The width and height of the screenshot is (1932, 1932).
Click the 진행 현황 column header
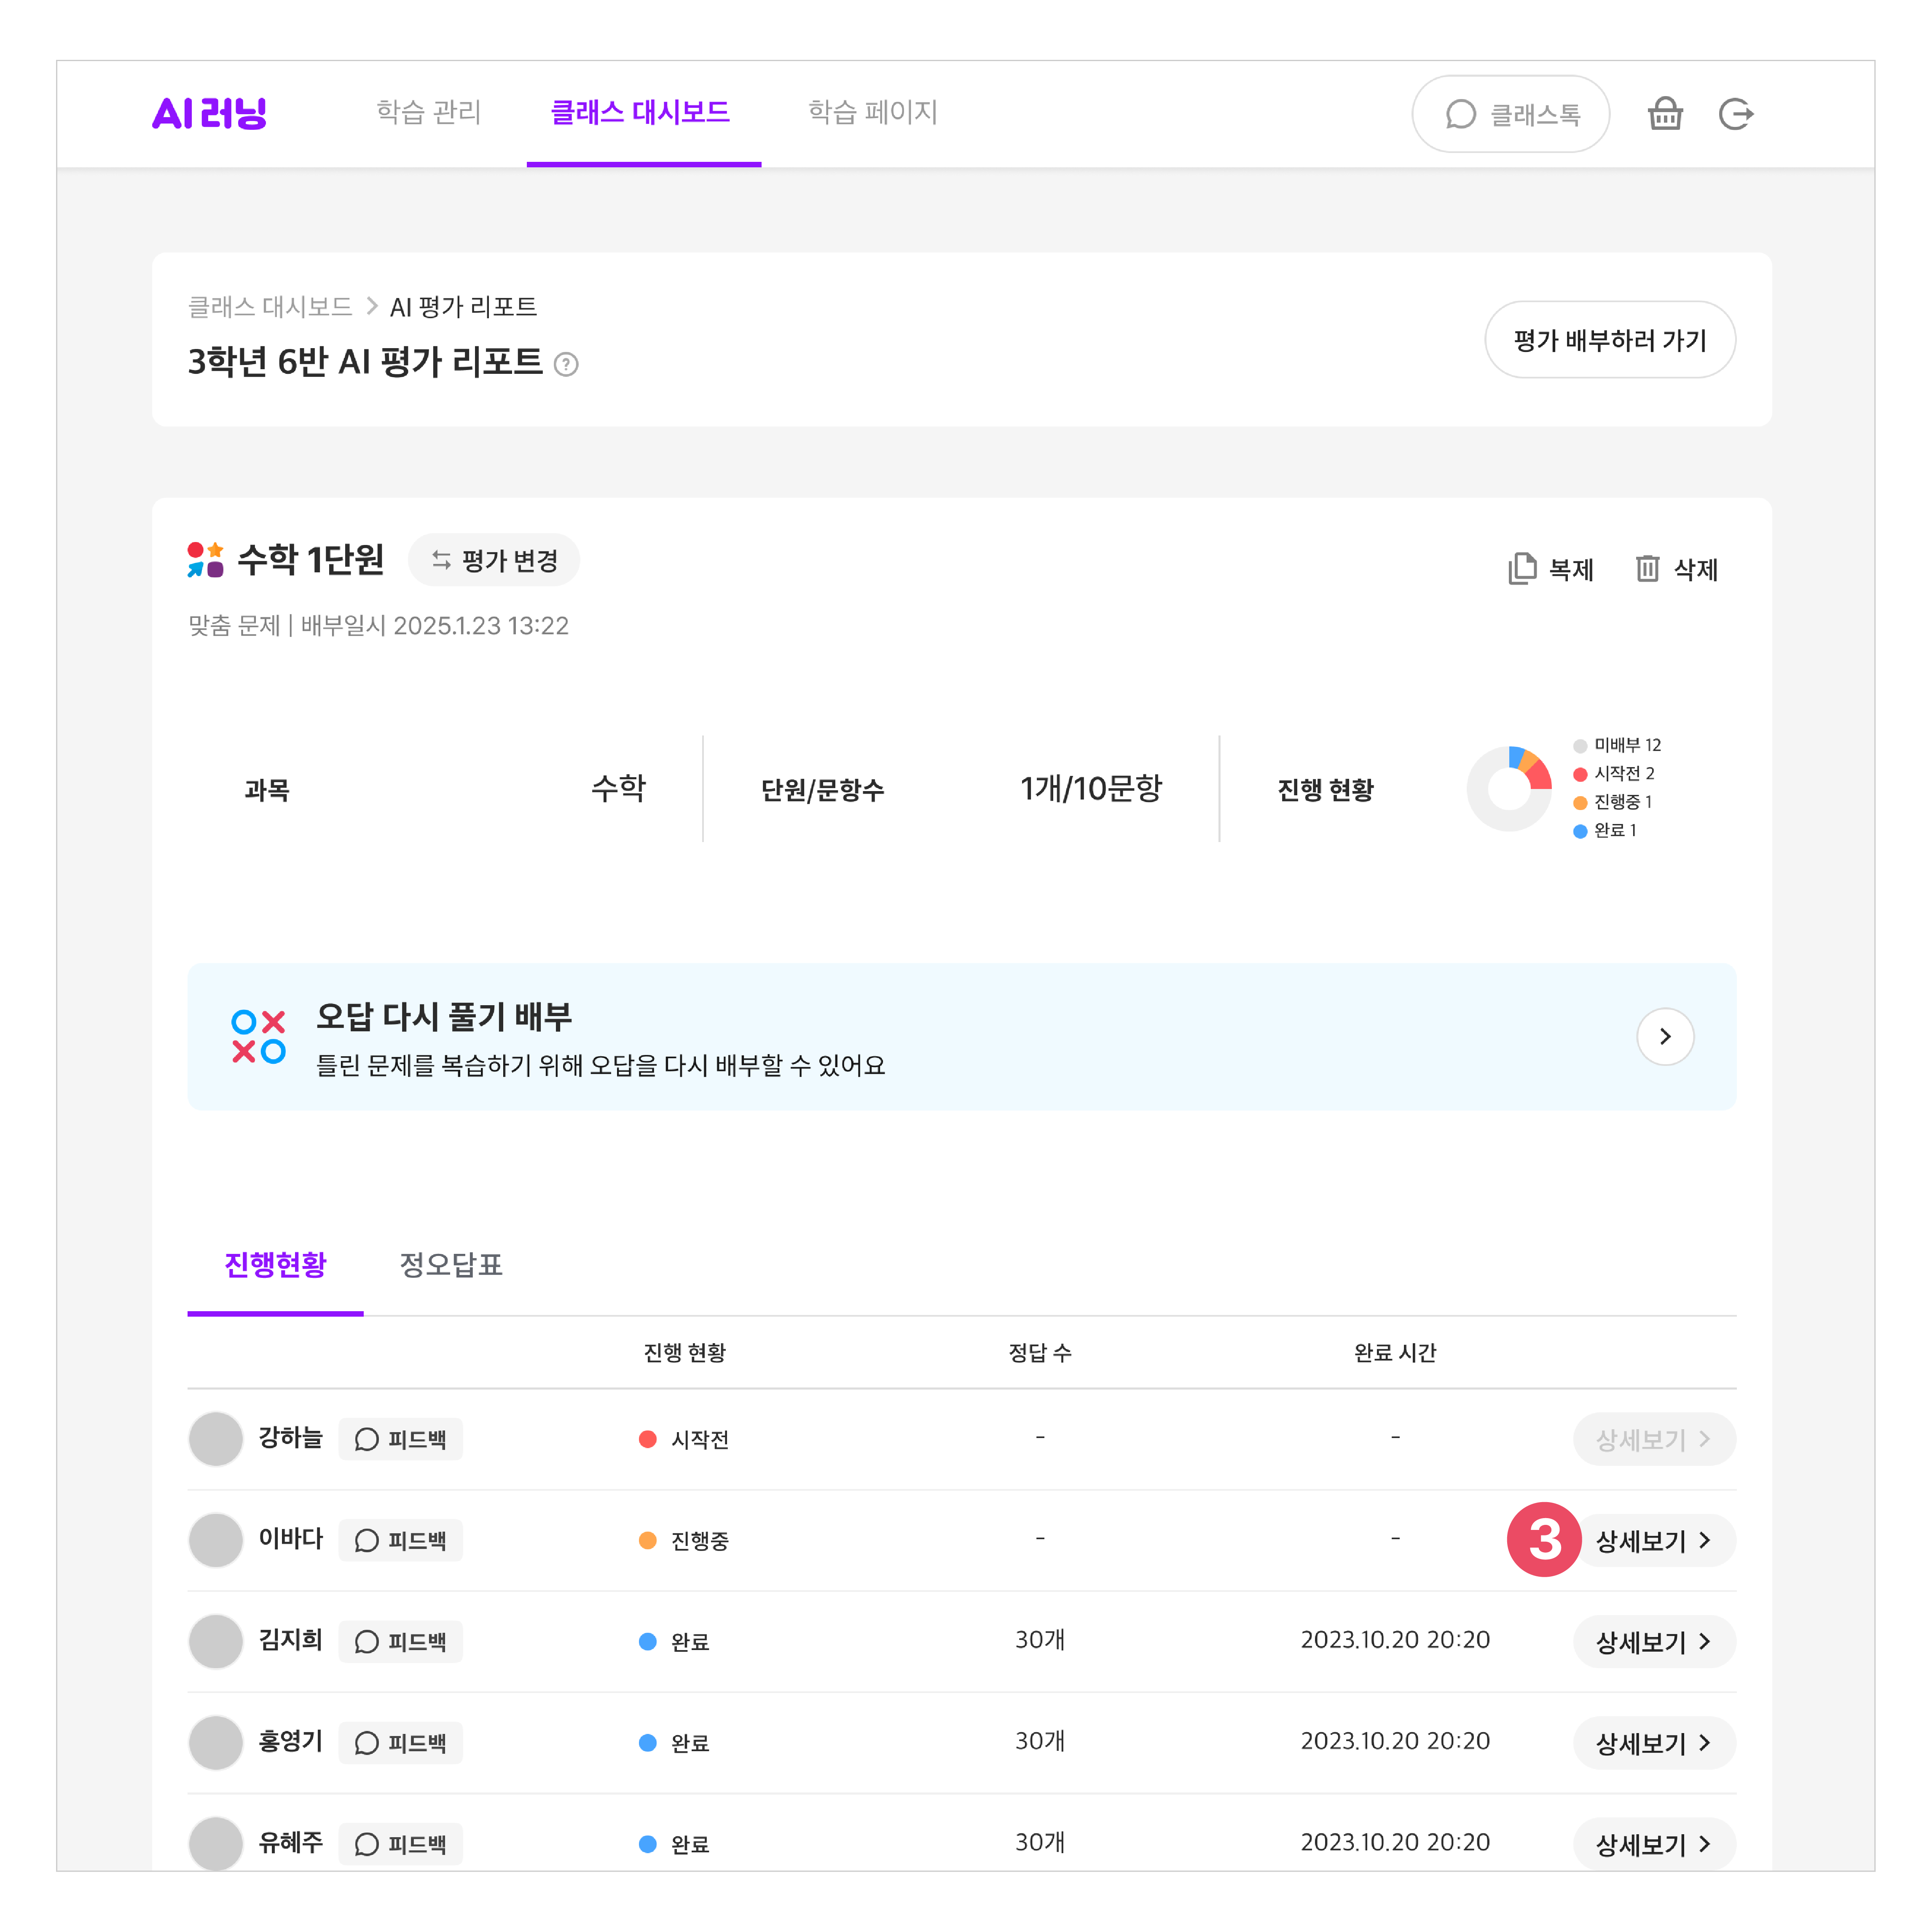click(685, 1353)
